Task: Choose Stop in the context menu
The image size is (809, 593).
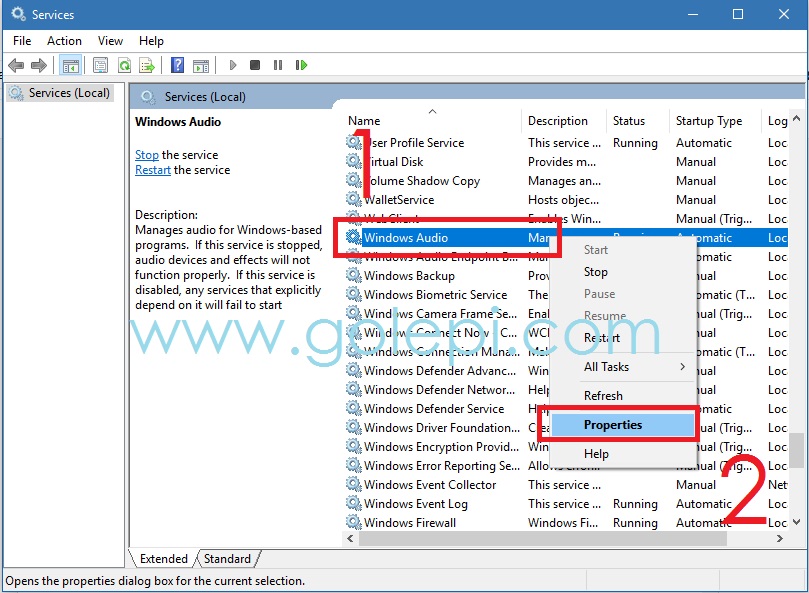Action: 623,271
